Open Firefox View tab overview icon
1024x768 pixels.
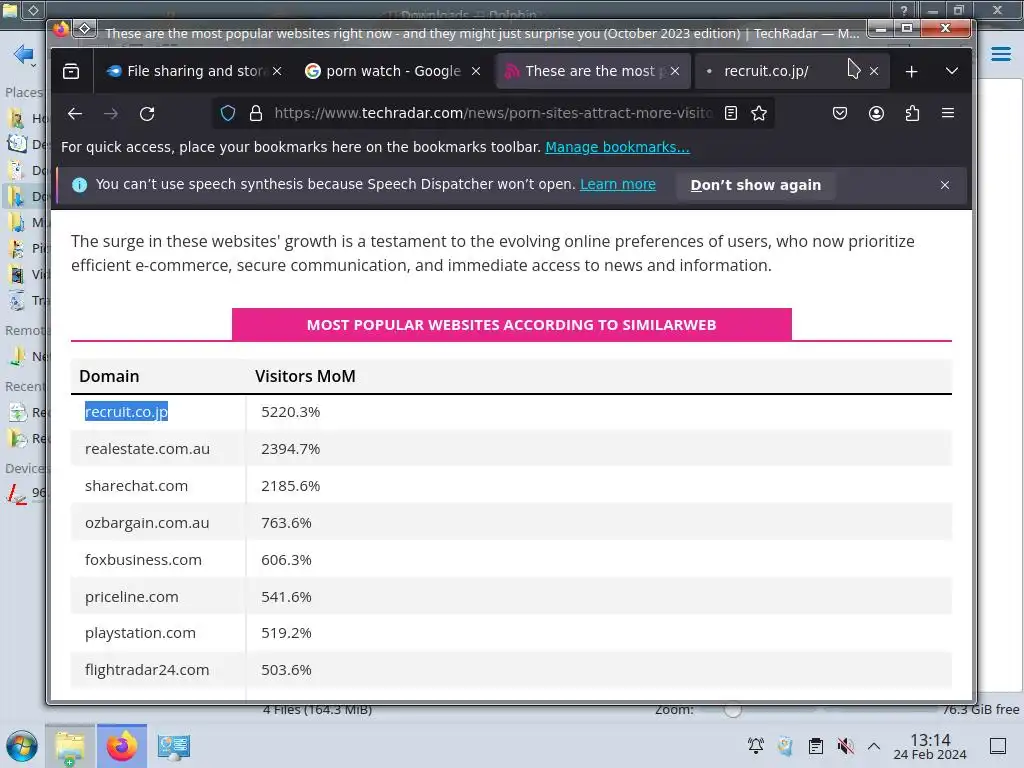pyautogui.click(x=71, y=71)
